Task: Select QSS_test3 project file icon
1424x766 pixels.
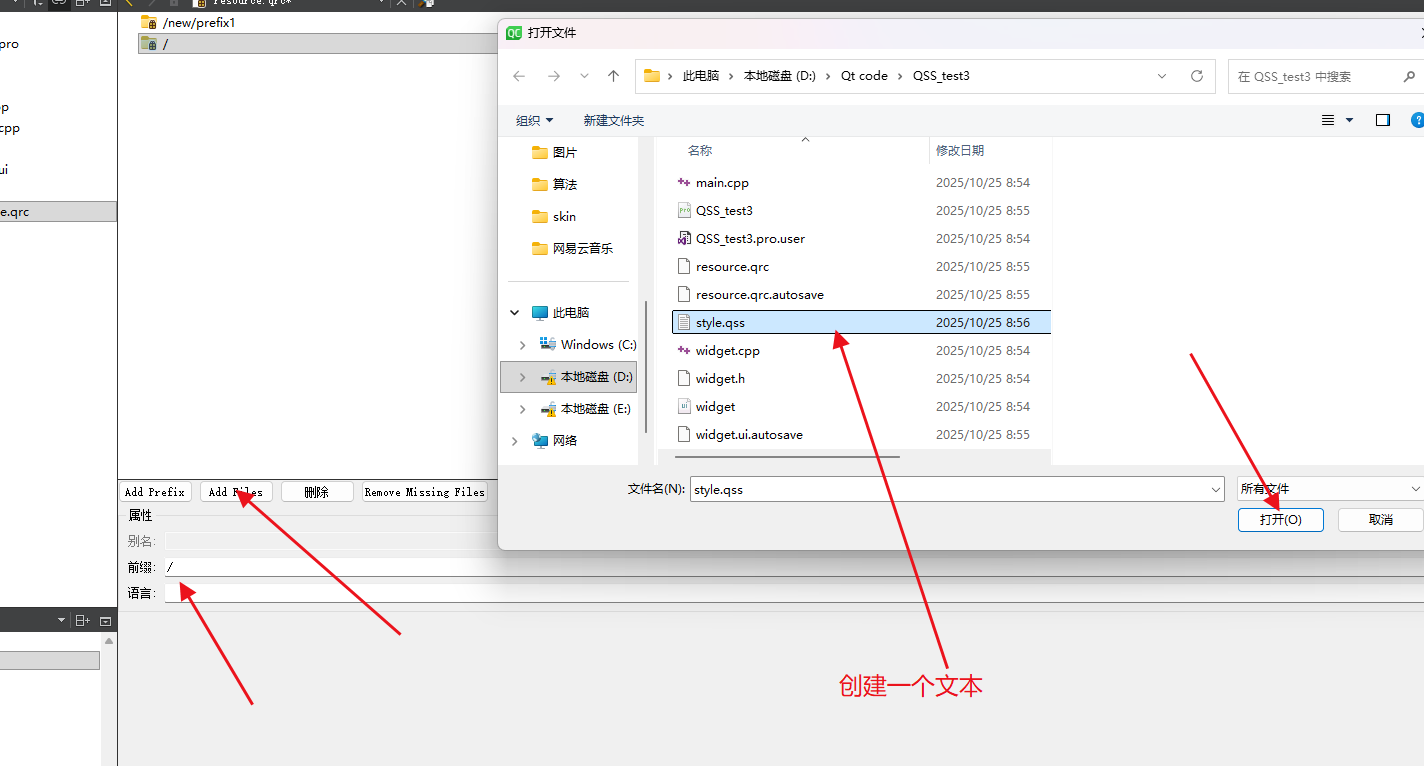Action: [x=684, y=211]
